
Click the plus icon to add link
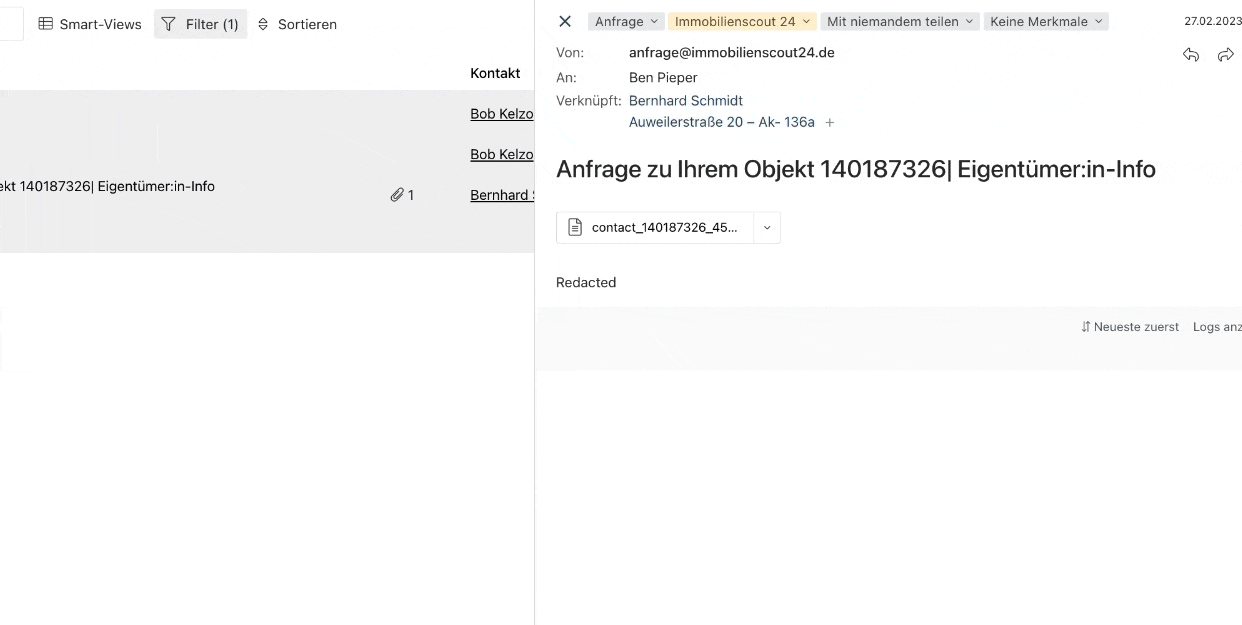[829, 123]
